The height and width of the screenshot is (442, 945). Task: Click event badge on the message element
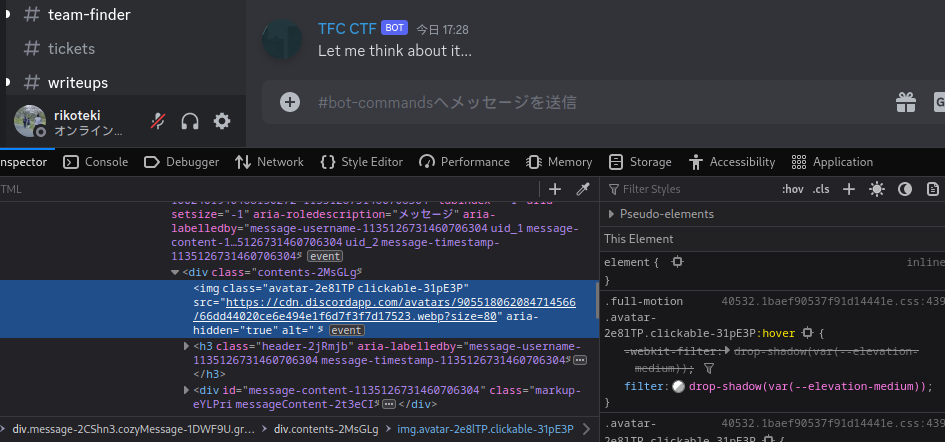[x=325, y=256]
